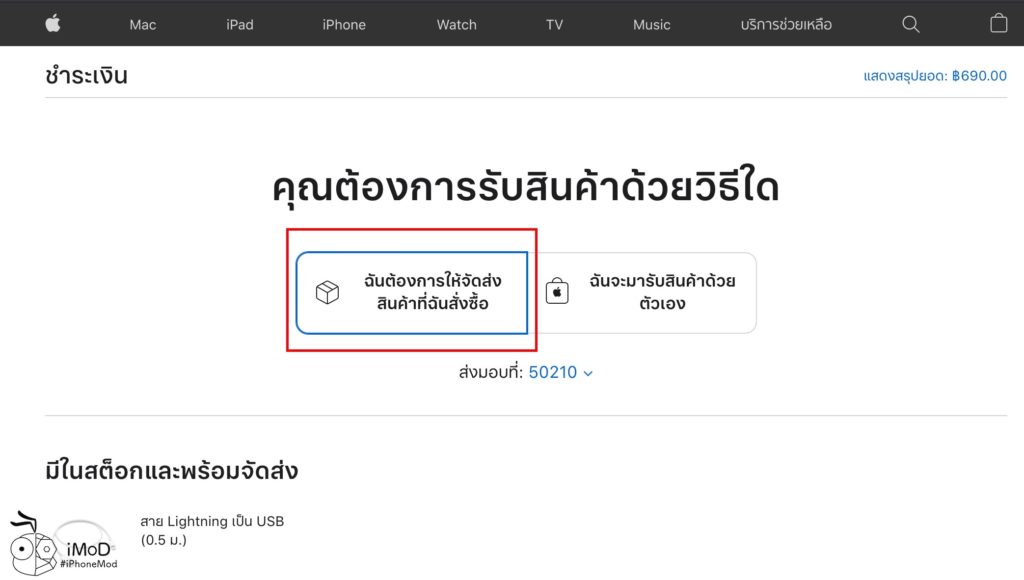This screenshot has width=1024, height=580.
Task: Open the Mac menu item
Action: (143, 24)
